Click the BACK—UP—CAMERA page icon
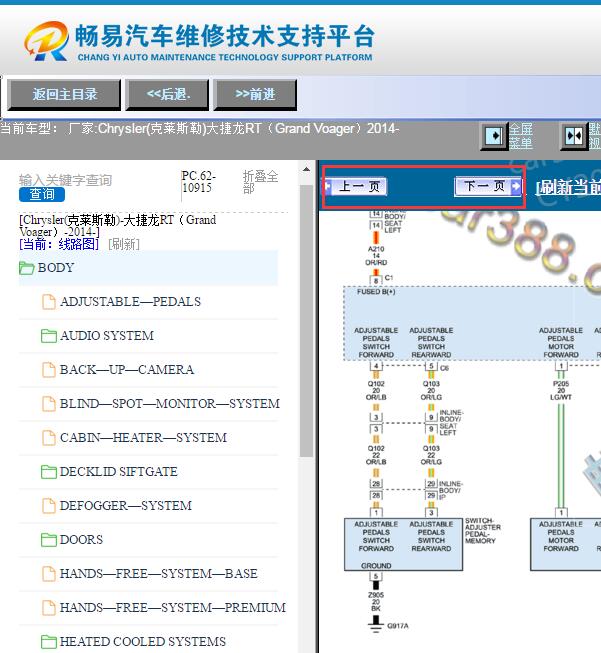Screen dimensions: 601x653 (49, 370)
